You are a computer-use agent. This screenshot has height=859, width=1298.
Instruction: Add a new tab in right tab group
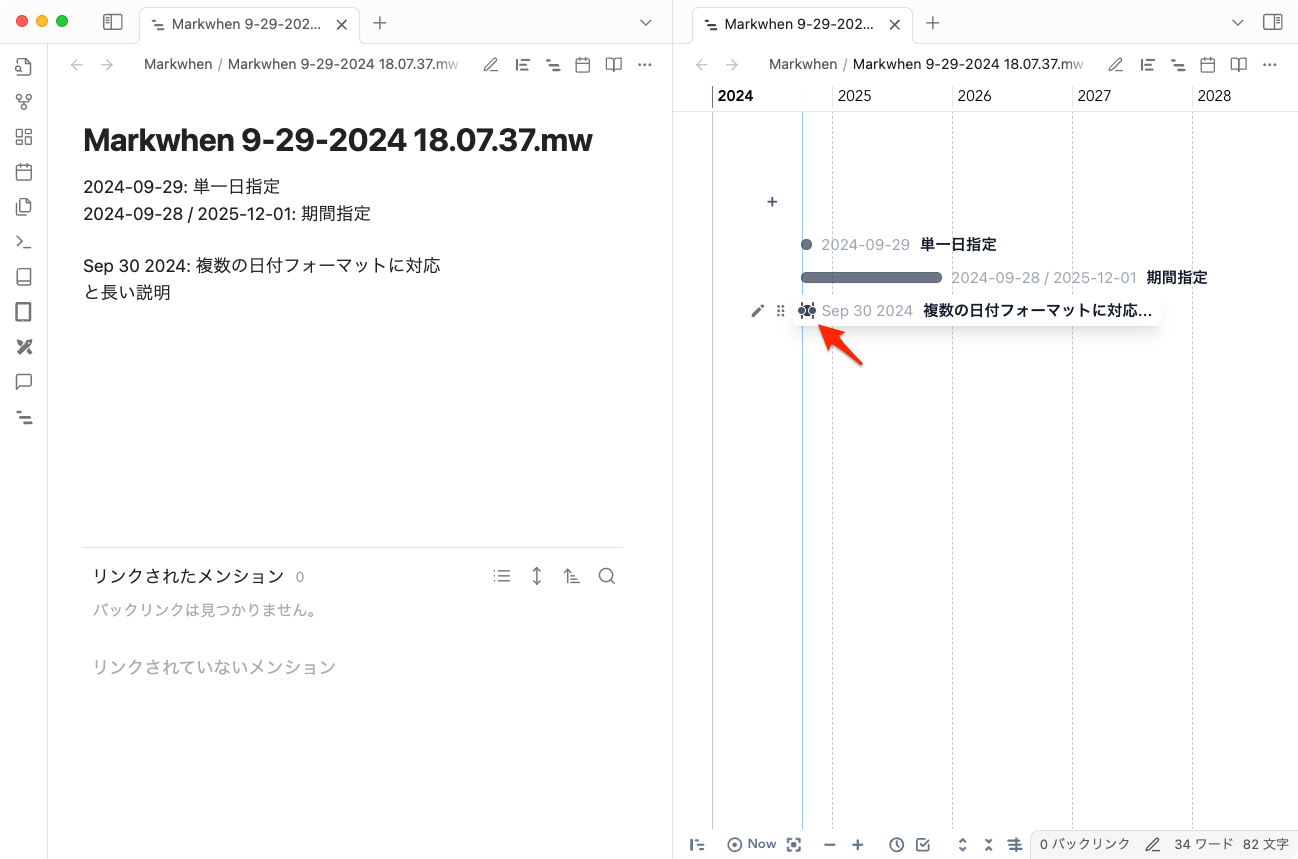click(933, 23)
